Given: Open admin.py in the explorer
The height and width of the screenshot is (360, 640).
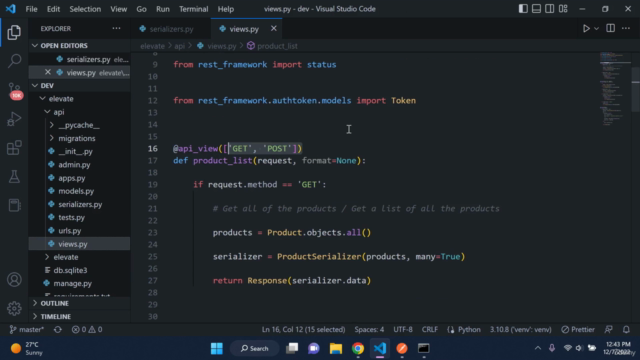Looking at the screenshot, I should coord(80,165).
